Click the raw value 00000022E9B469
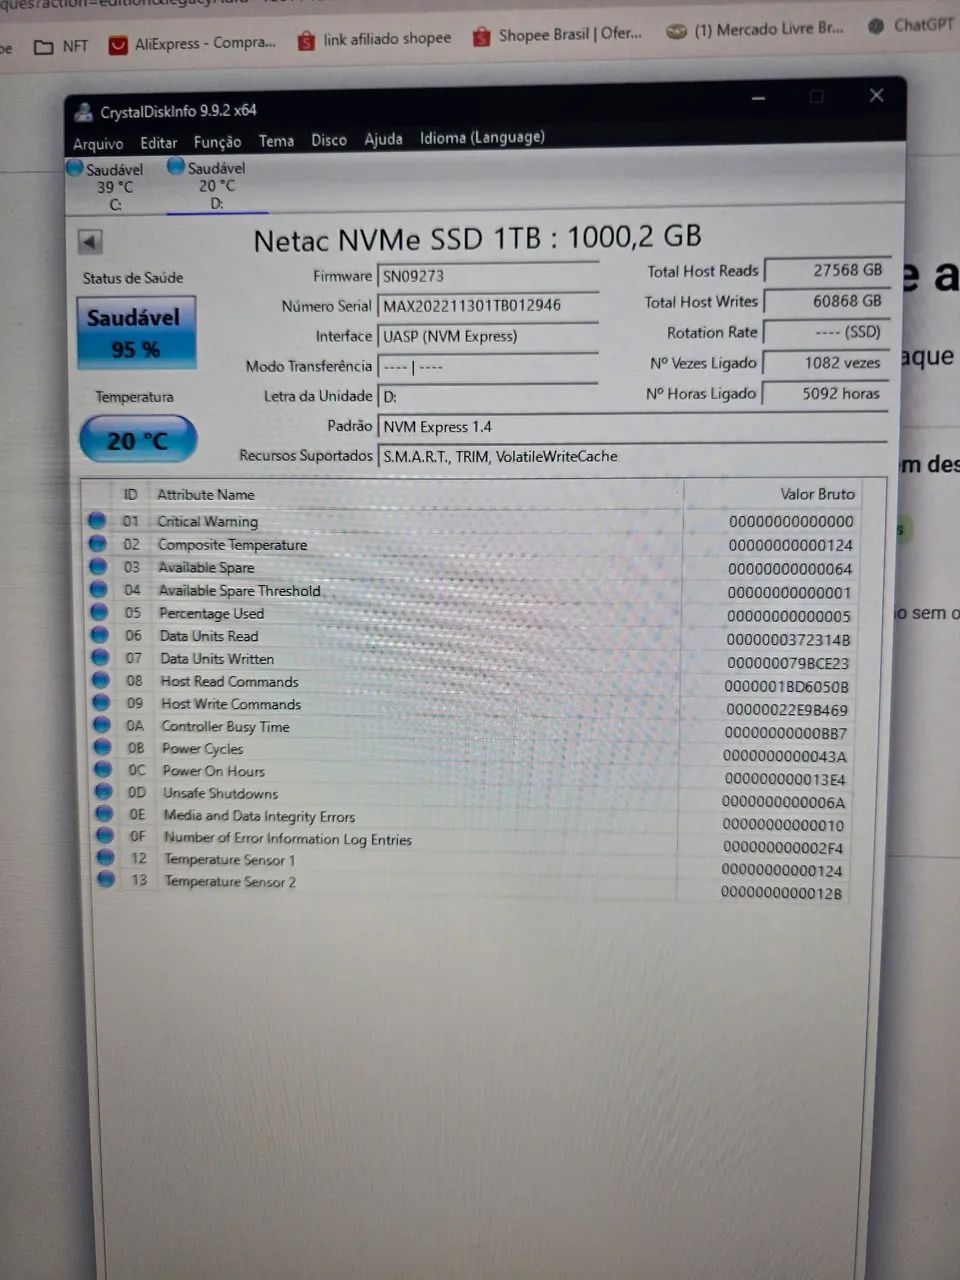 coord(787,710)
